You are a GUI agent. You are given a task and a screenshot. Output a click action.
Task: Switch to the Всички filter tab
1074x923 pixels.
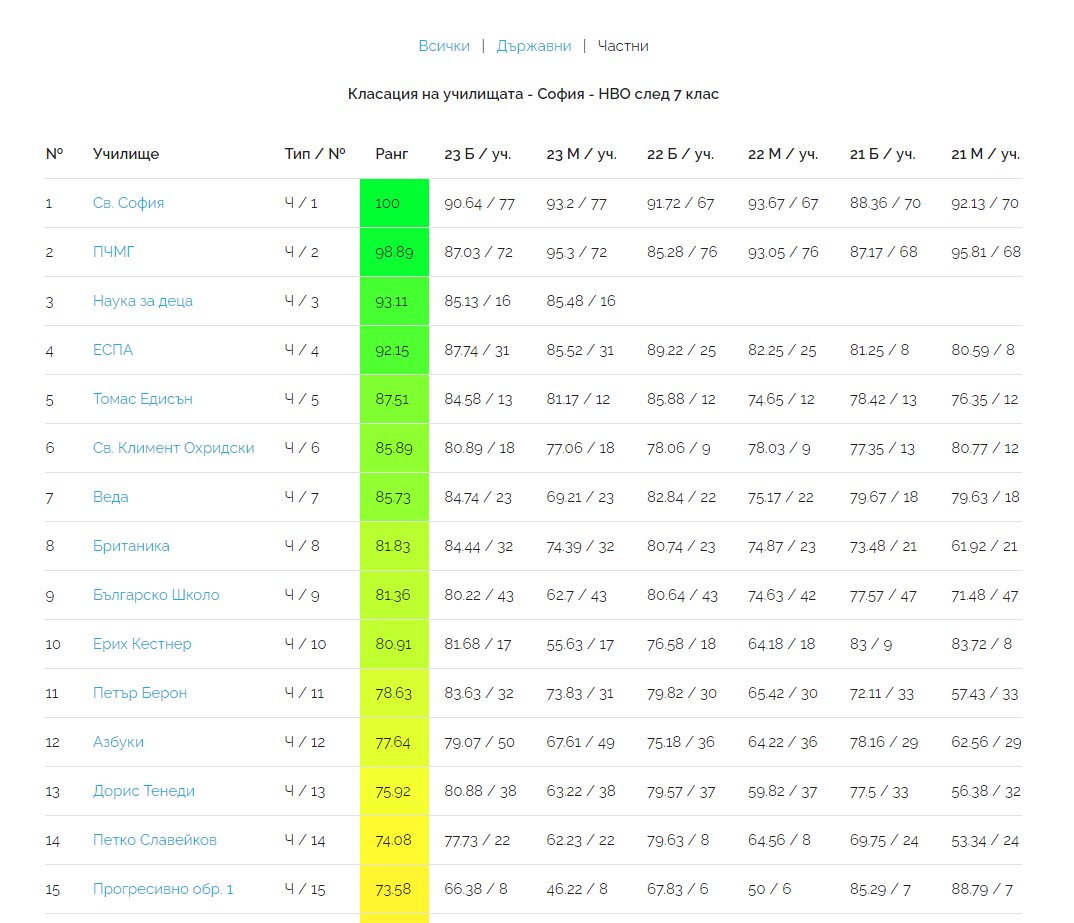443,46
